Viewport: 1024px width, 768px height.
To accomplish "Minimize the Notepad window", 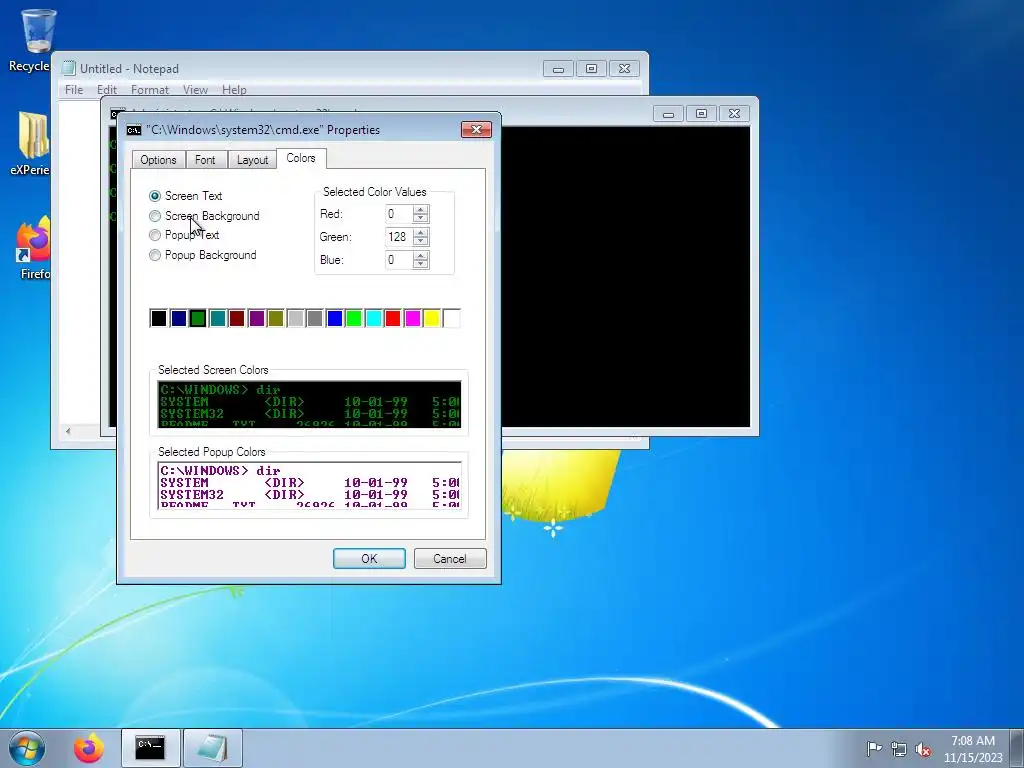I will [x=558, y=69].
